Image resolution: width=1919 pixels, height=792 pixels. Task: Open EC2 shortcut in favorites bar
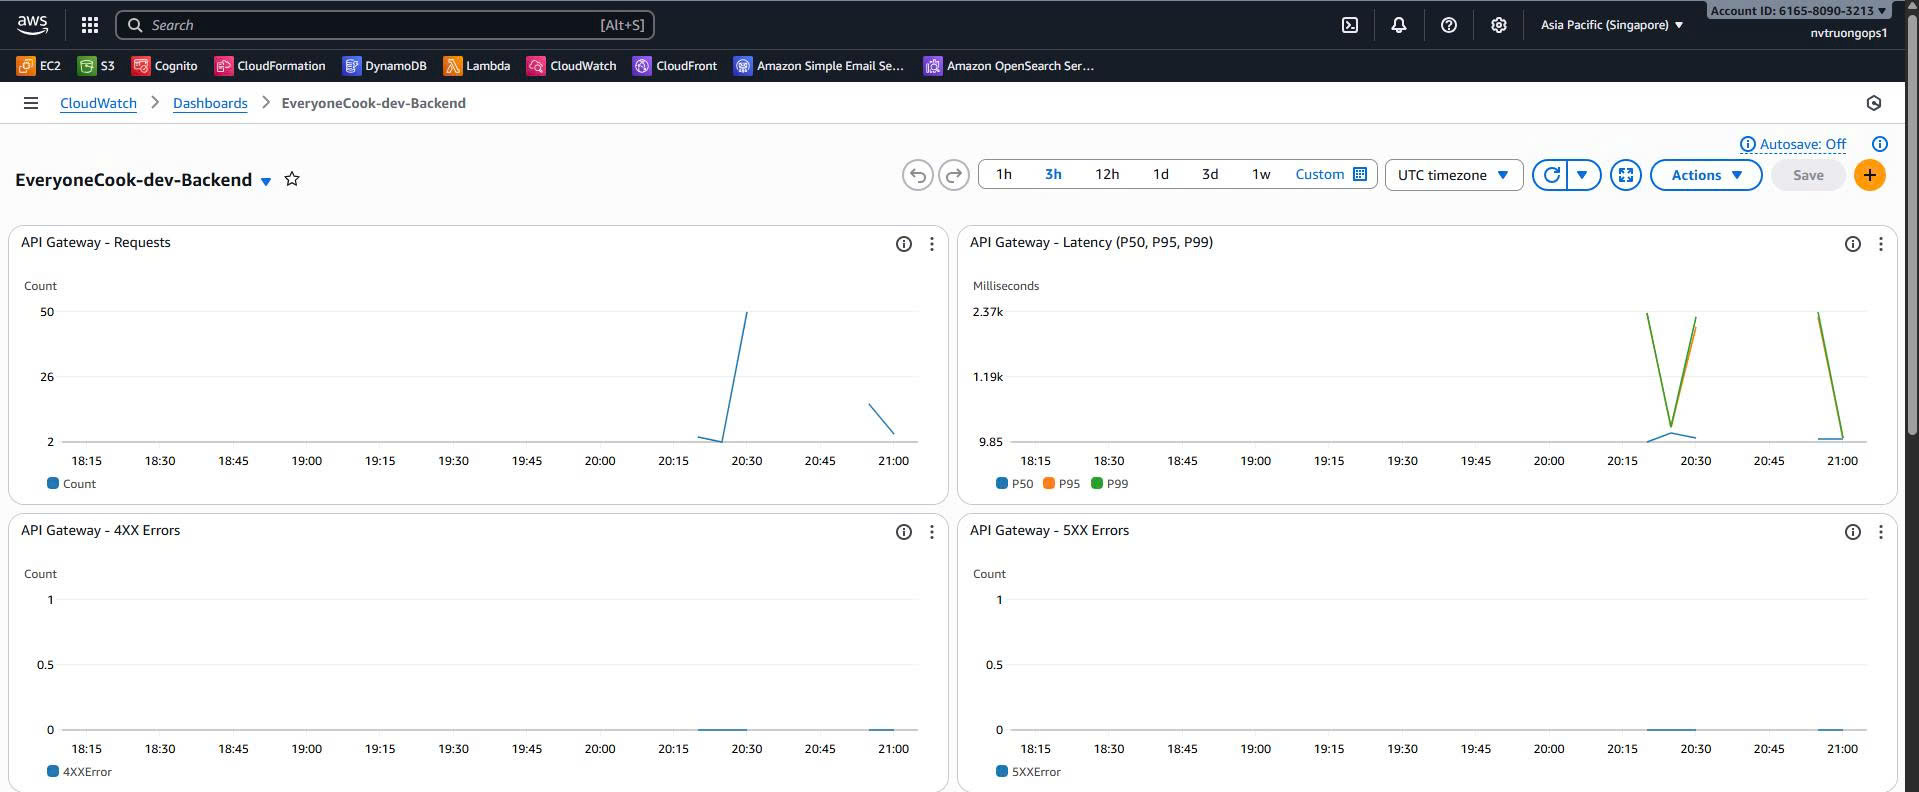(39, 66)
